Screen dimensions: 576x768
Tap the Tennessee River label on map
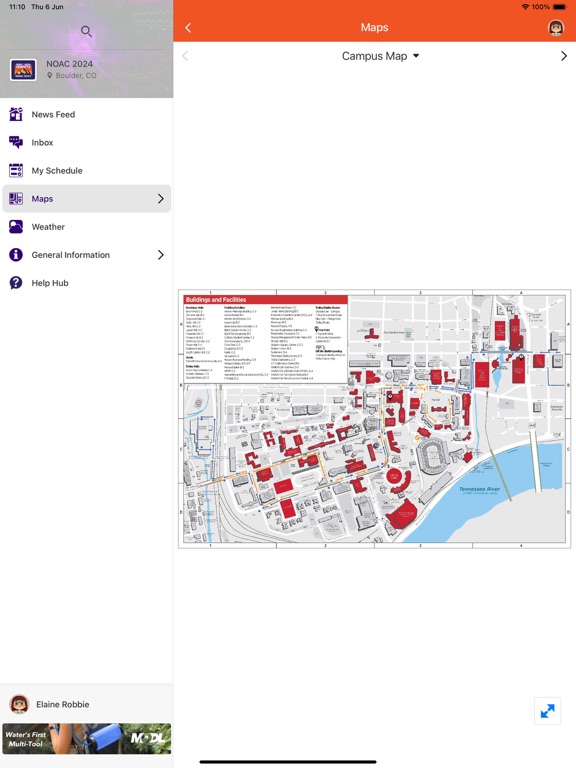click(480, 489)
